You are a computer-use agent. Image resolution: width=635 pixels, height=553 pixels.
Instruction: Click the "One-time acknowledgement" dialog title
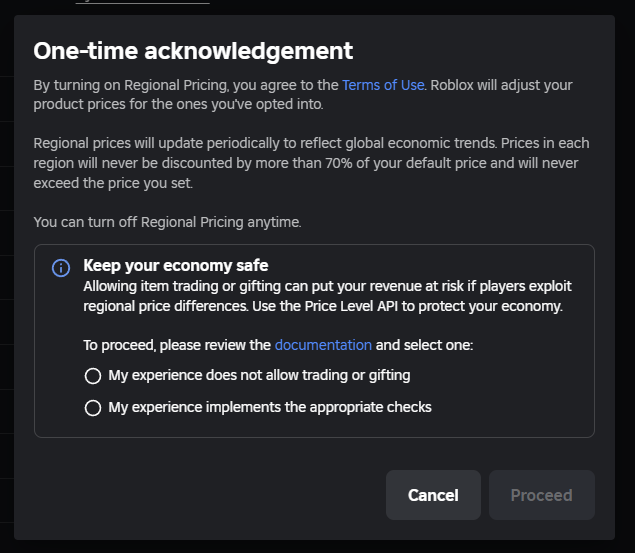193,51
